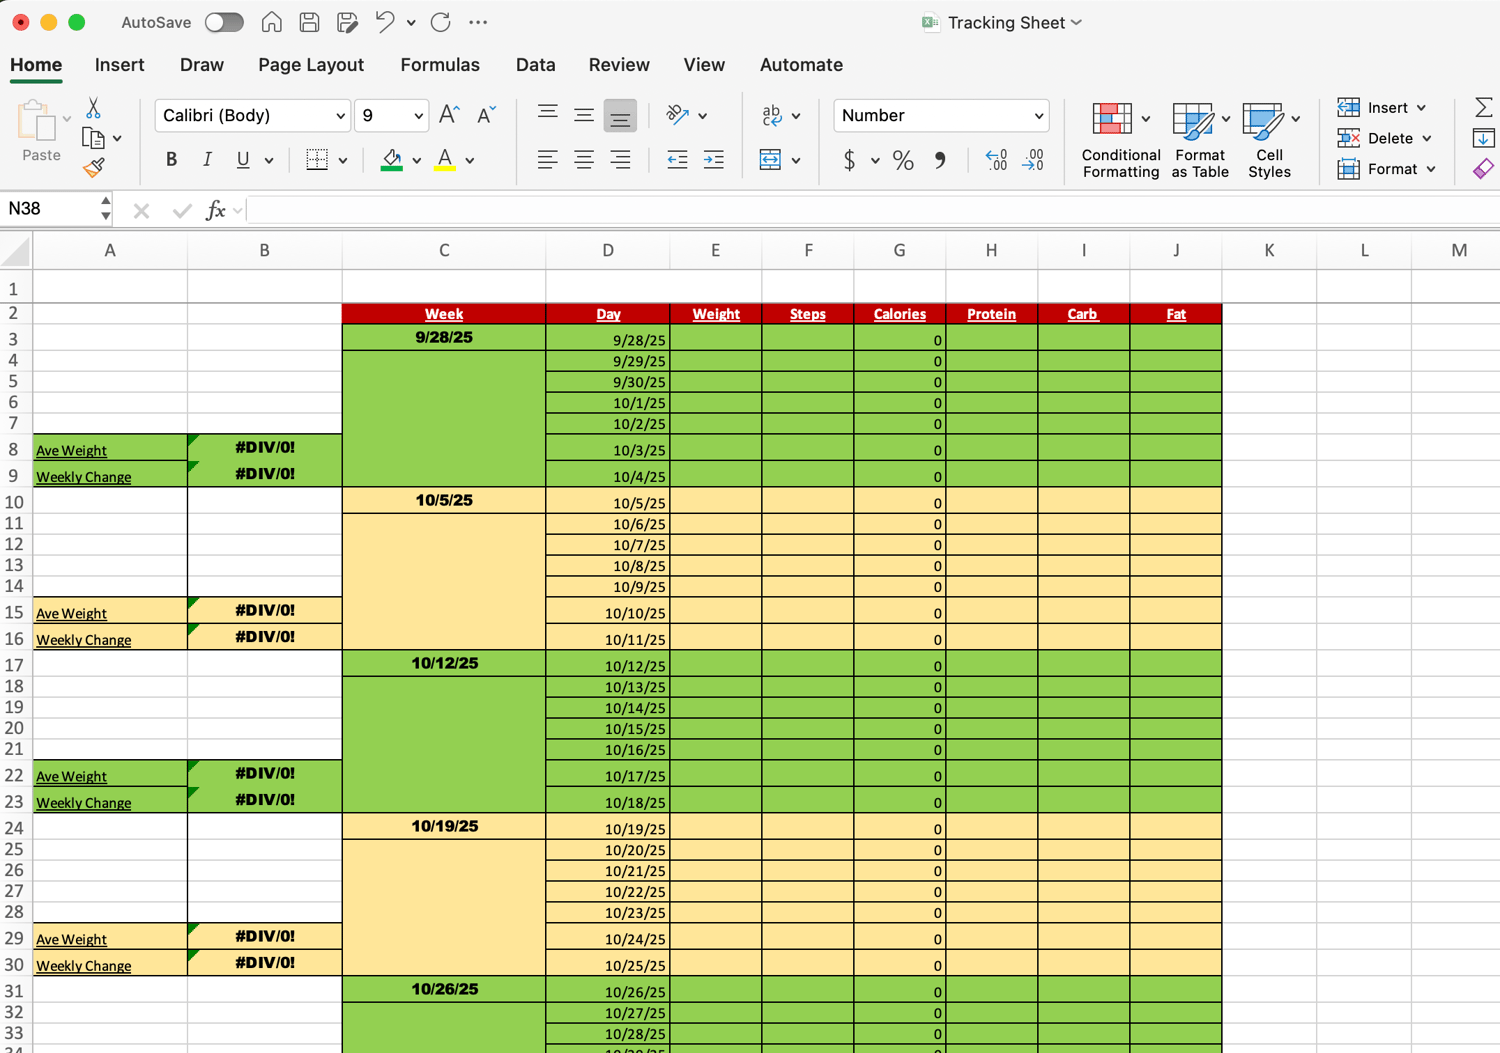Open the Number format dropdown

click(940, 115)
